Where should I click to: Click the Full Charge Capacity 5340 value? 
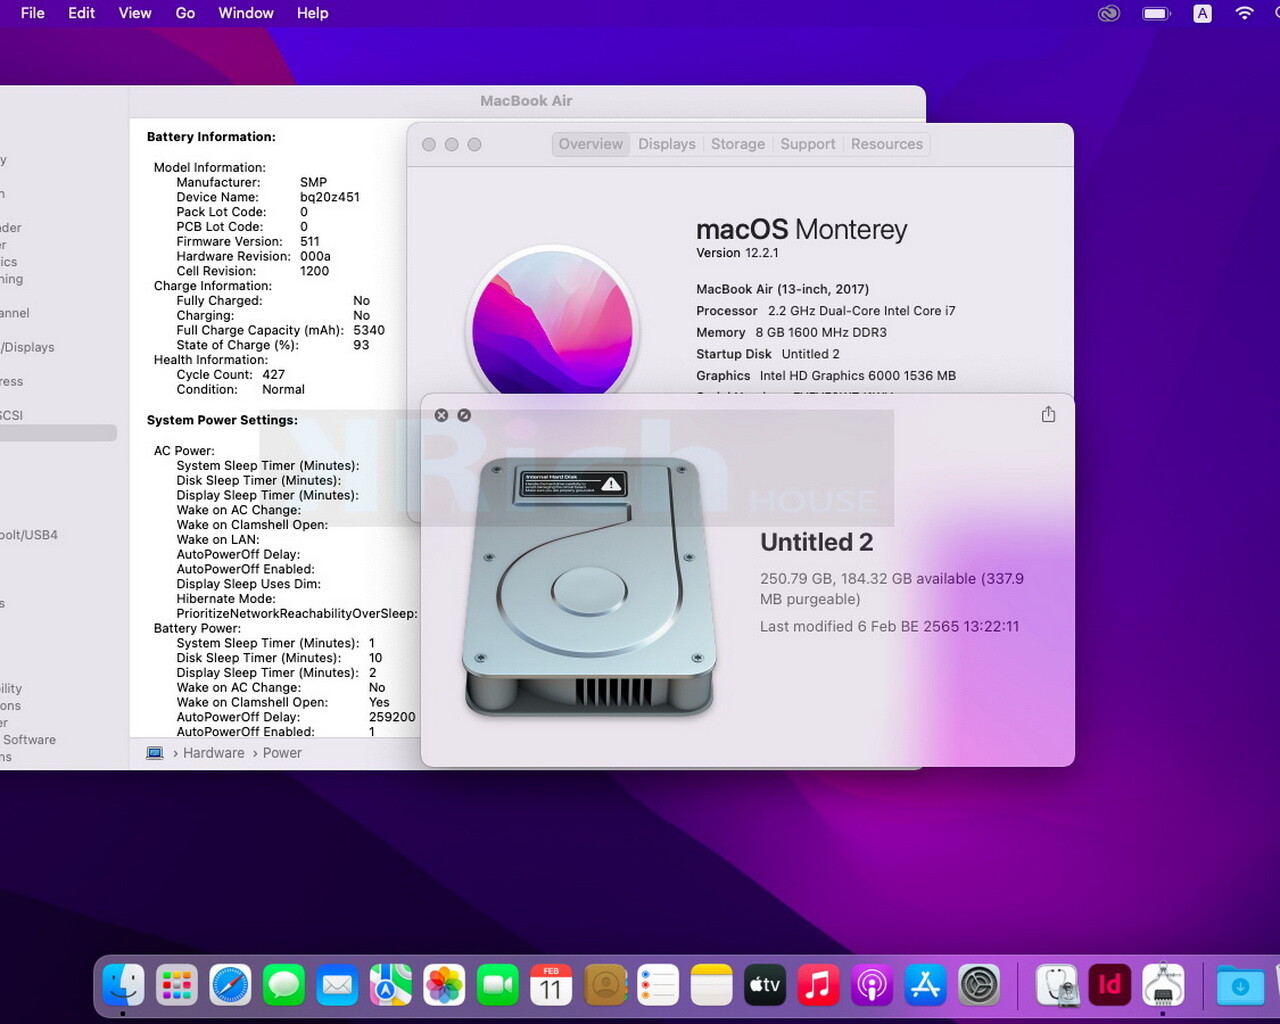[369, 330]
